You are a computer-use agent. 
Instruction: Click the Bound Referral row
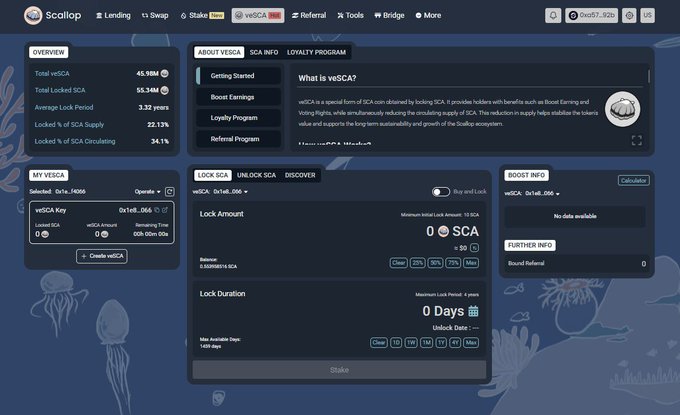[x=577, y=264]
